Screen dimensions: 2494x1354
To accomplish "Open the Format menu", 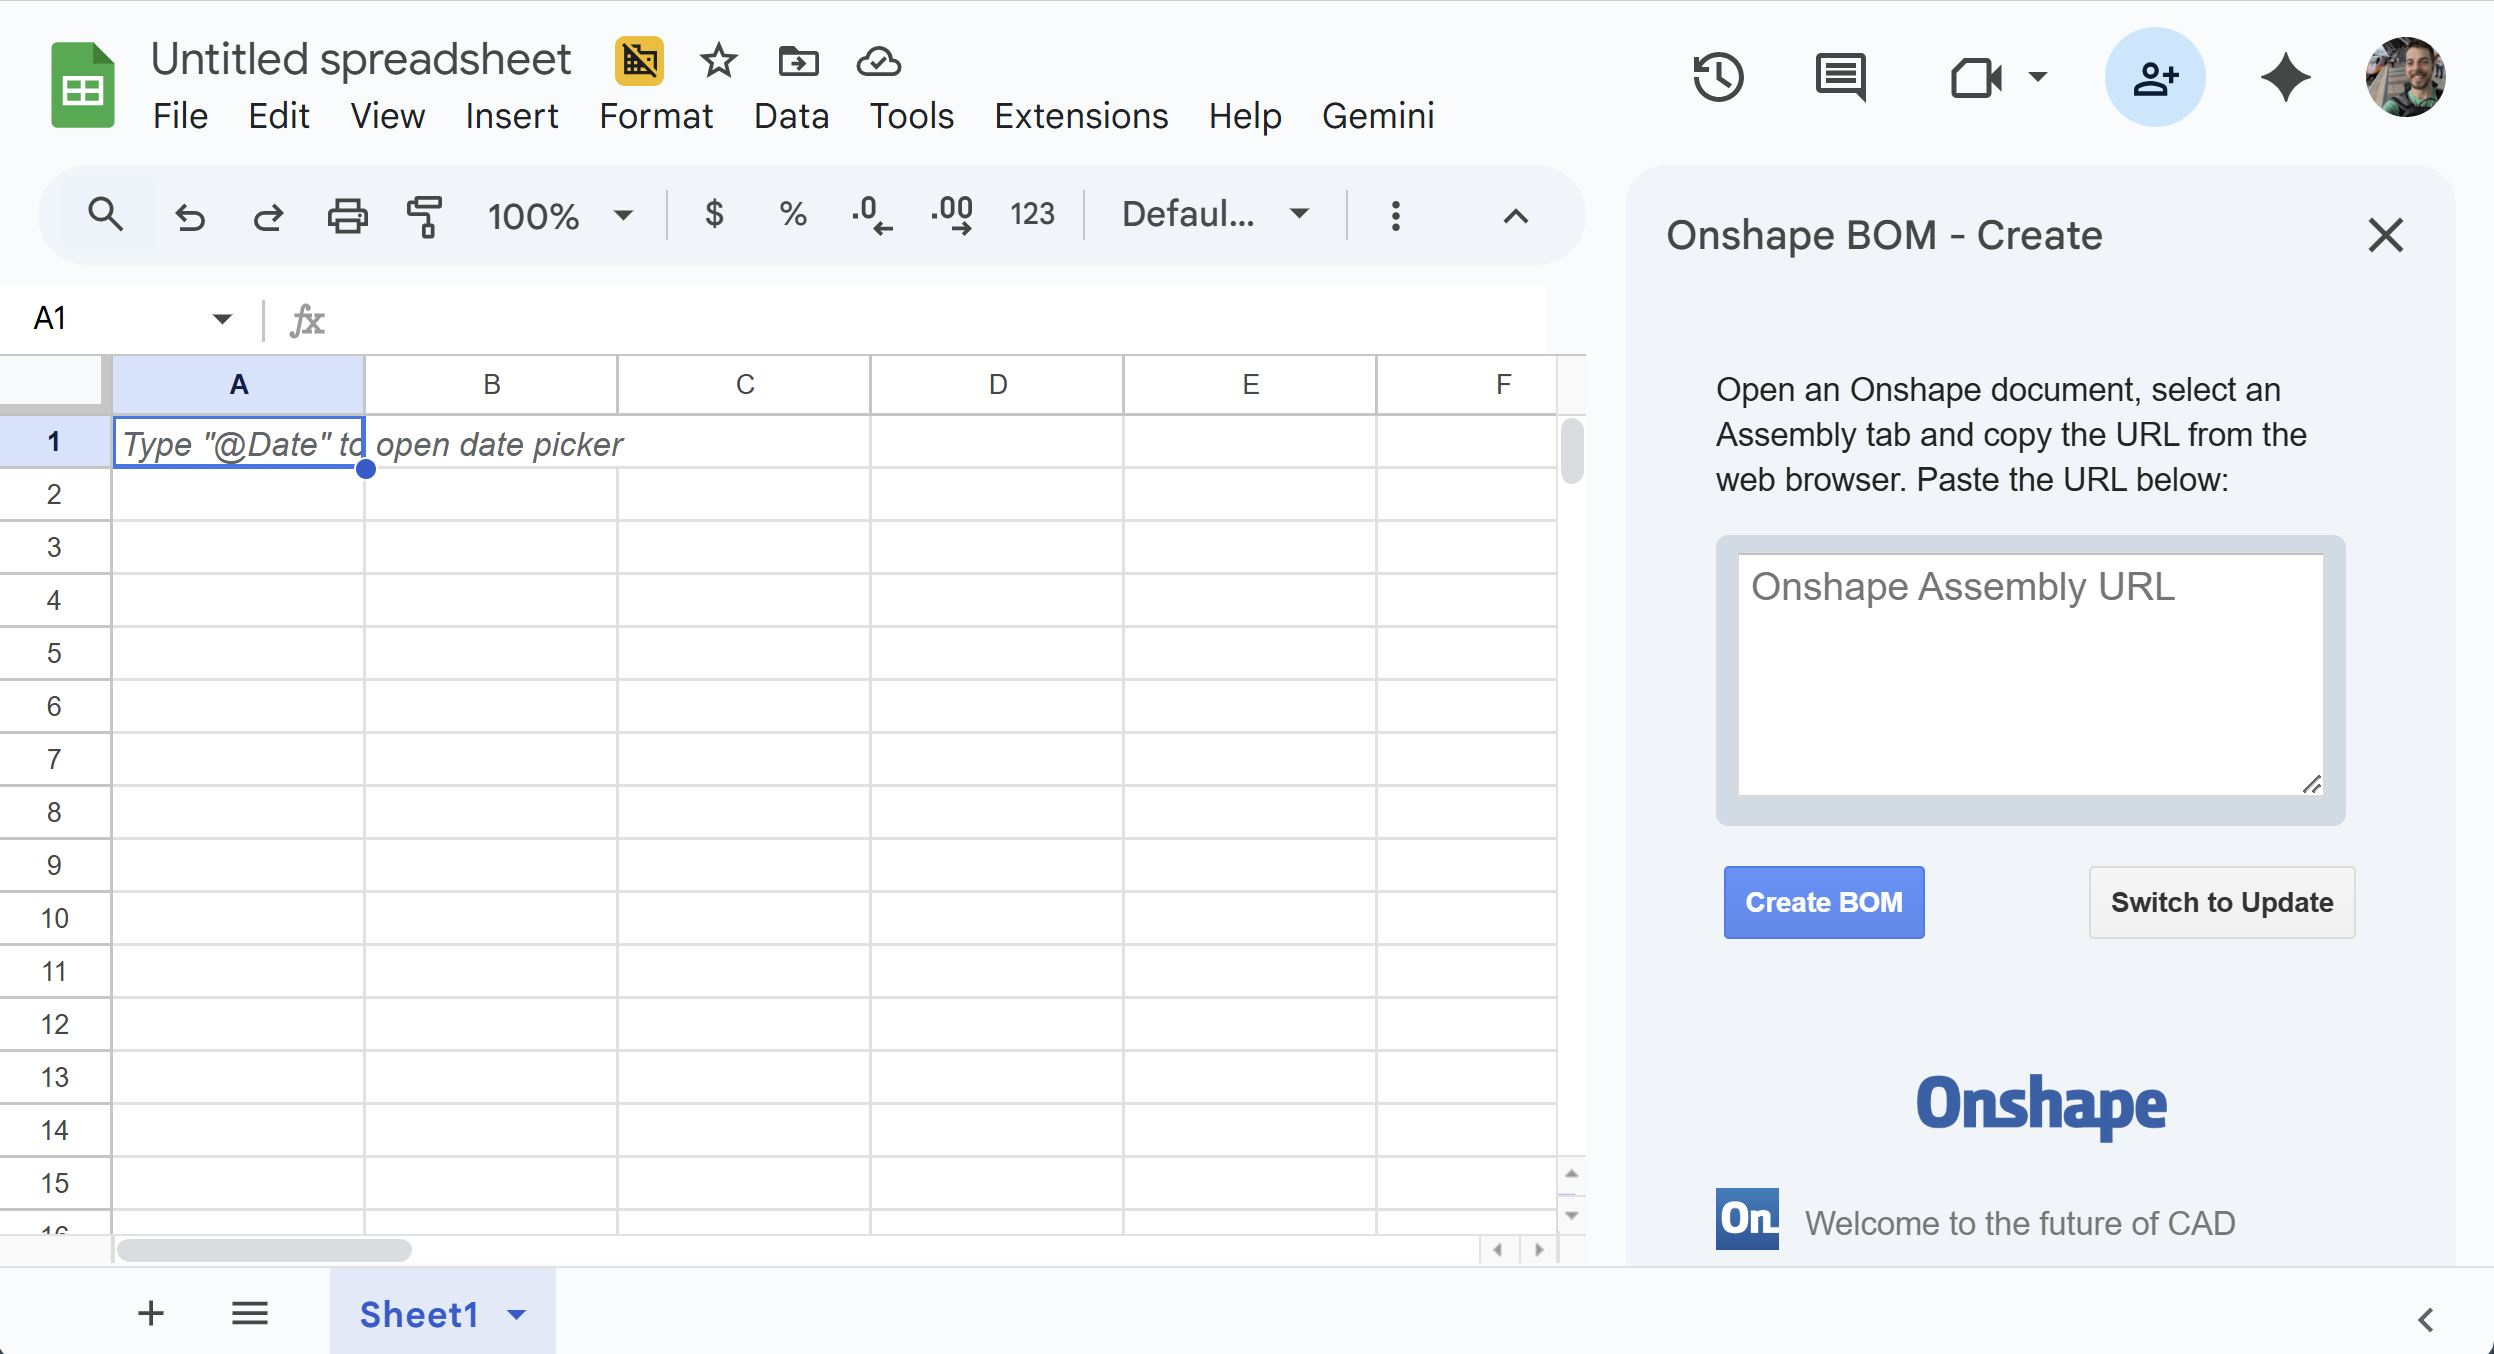I will 655,116.
